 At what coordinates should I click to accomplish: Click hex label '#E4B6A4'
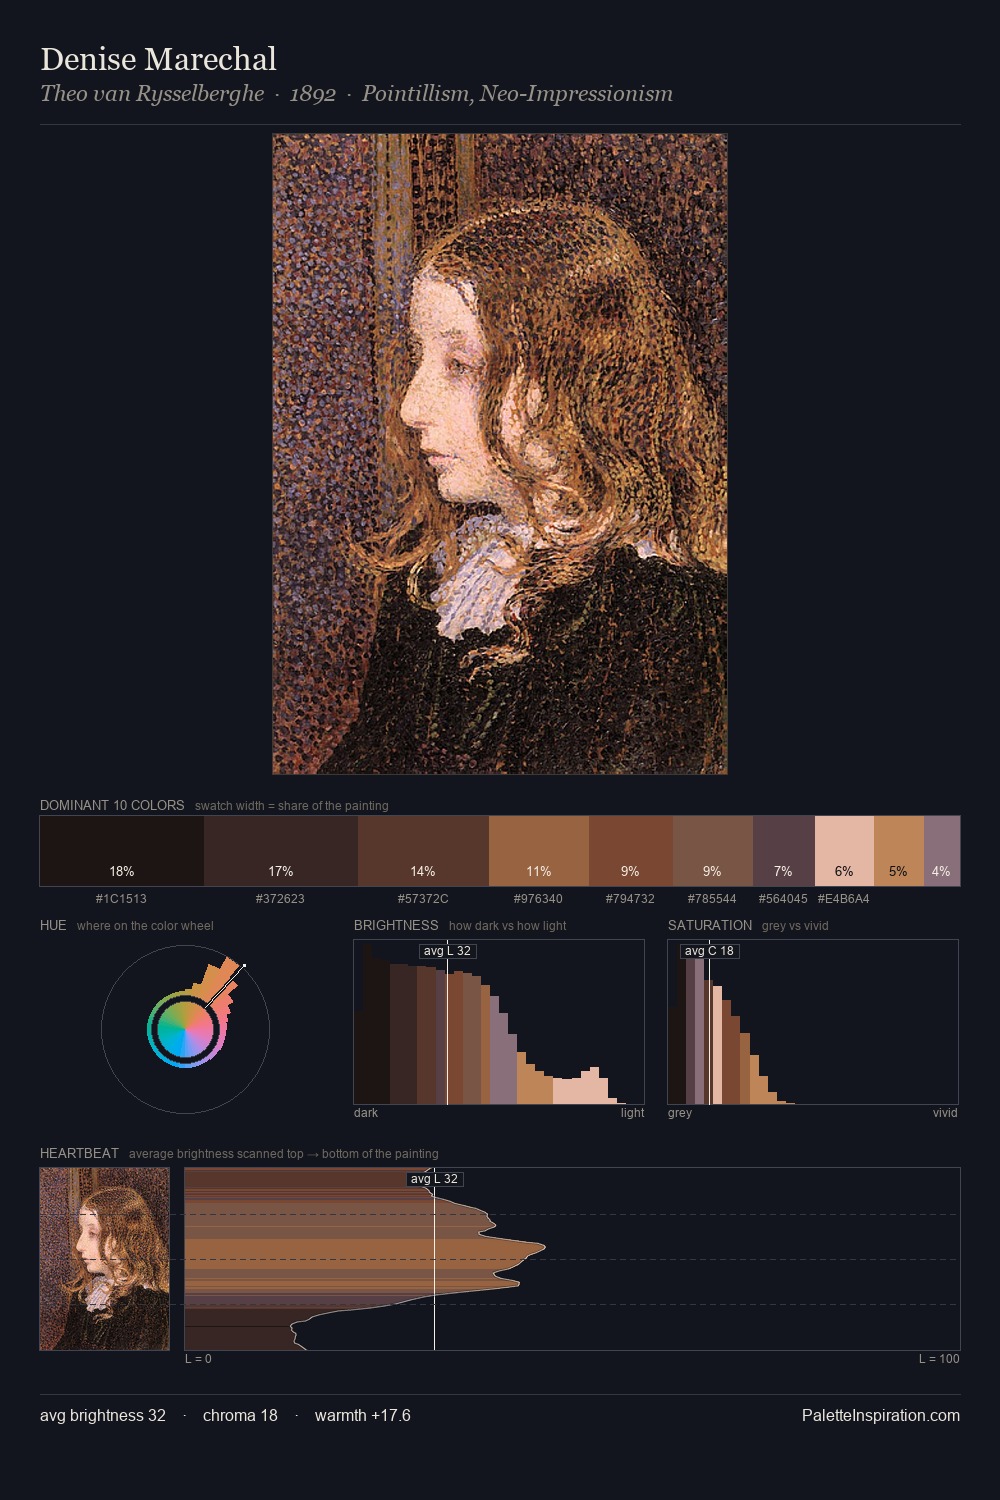[x=843, y=899]
